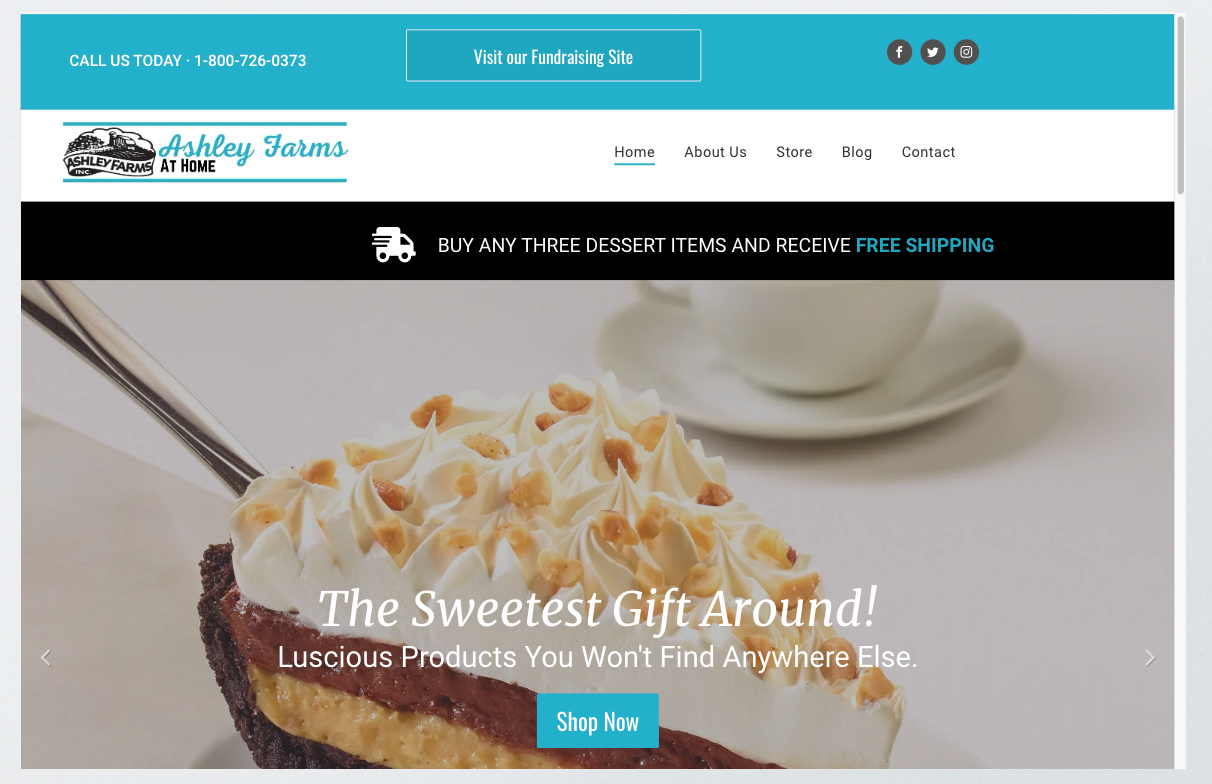Viewport: 1212px width, 784px height.
Task: Open the Twitter social icon
Action: 933,52
